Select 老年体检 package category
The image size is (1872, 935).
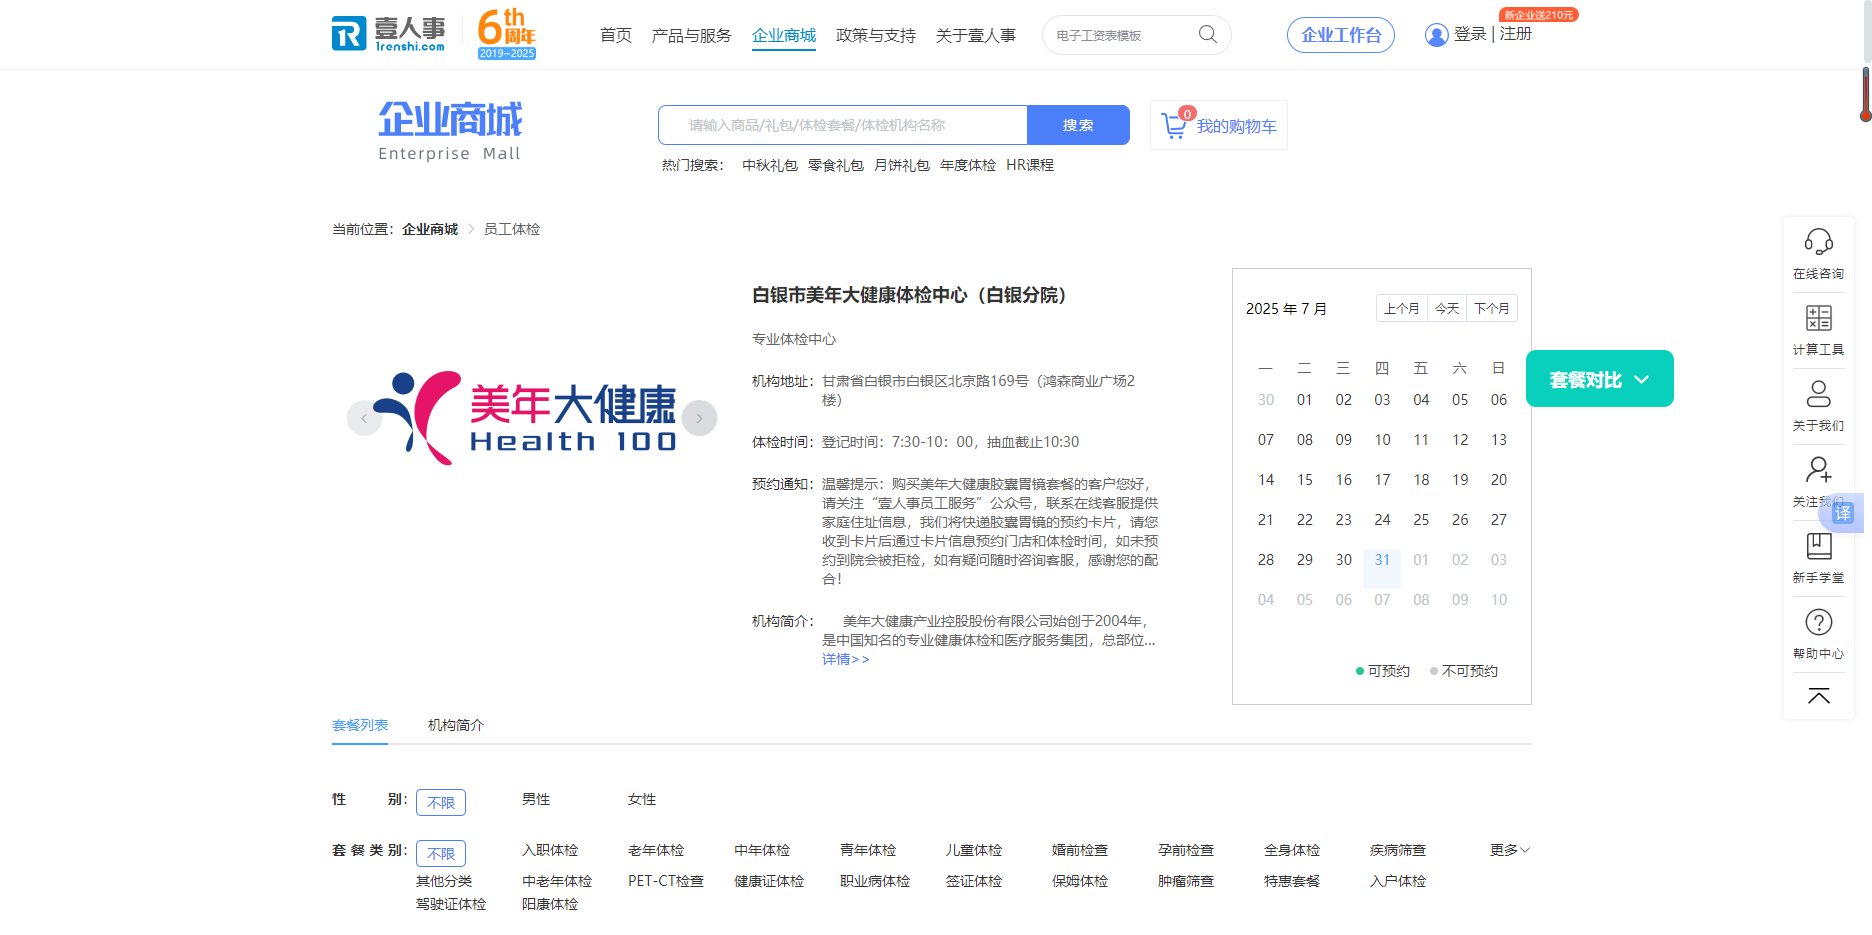click(656, 850)
